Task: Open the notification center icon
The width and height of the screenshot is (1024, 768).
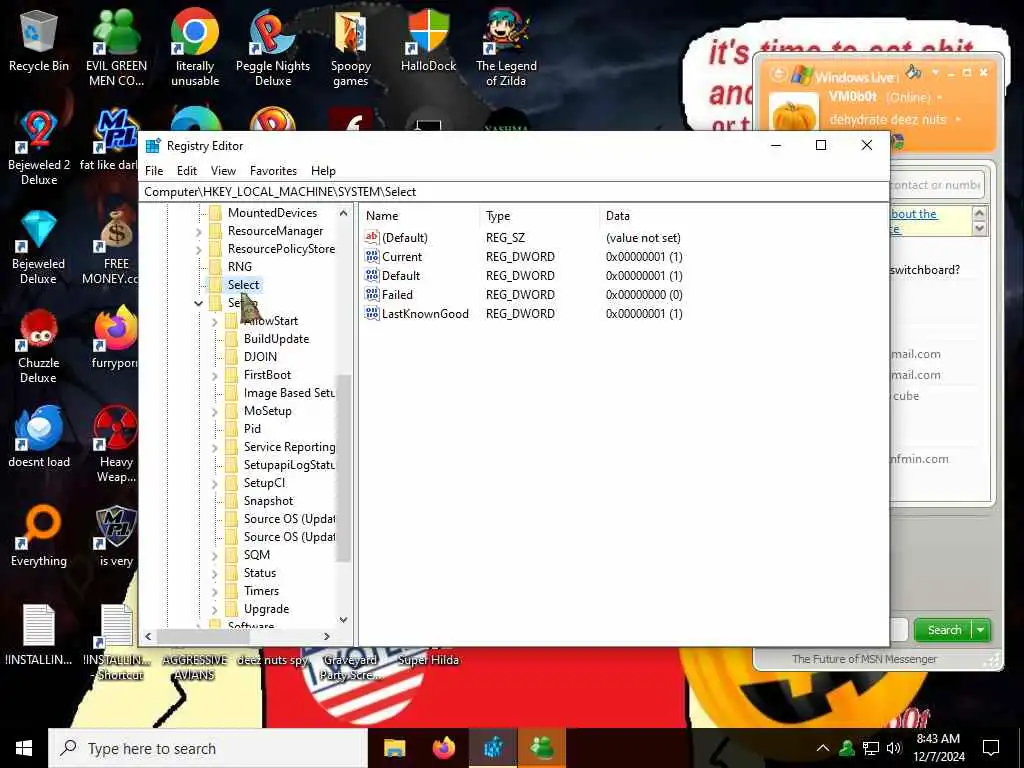Action: tap(991, 748)
